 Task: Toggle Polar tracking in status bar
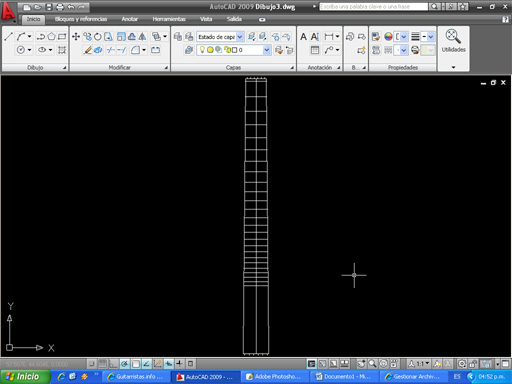125,364
